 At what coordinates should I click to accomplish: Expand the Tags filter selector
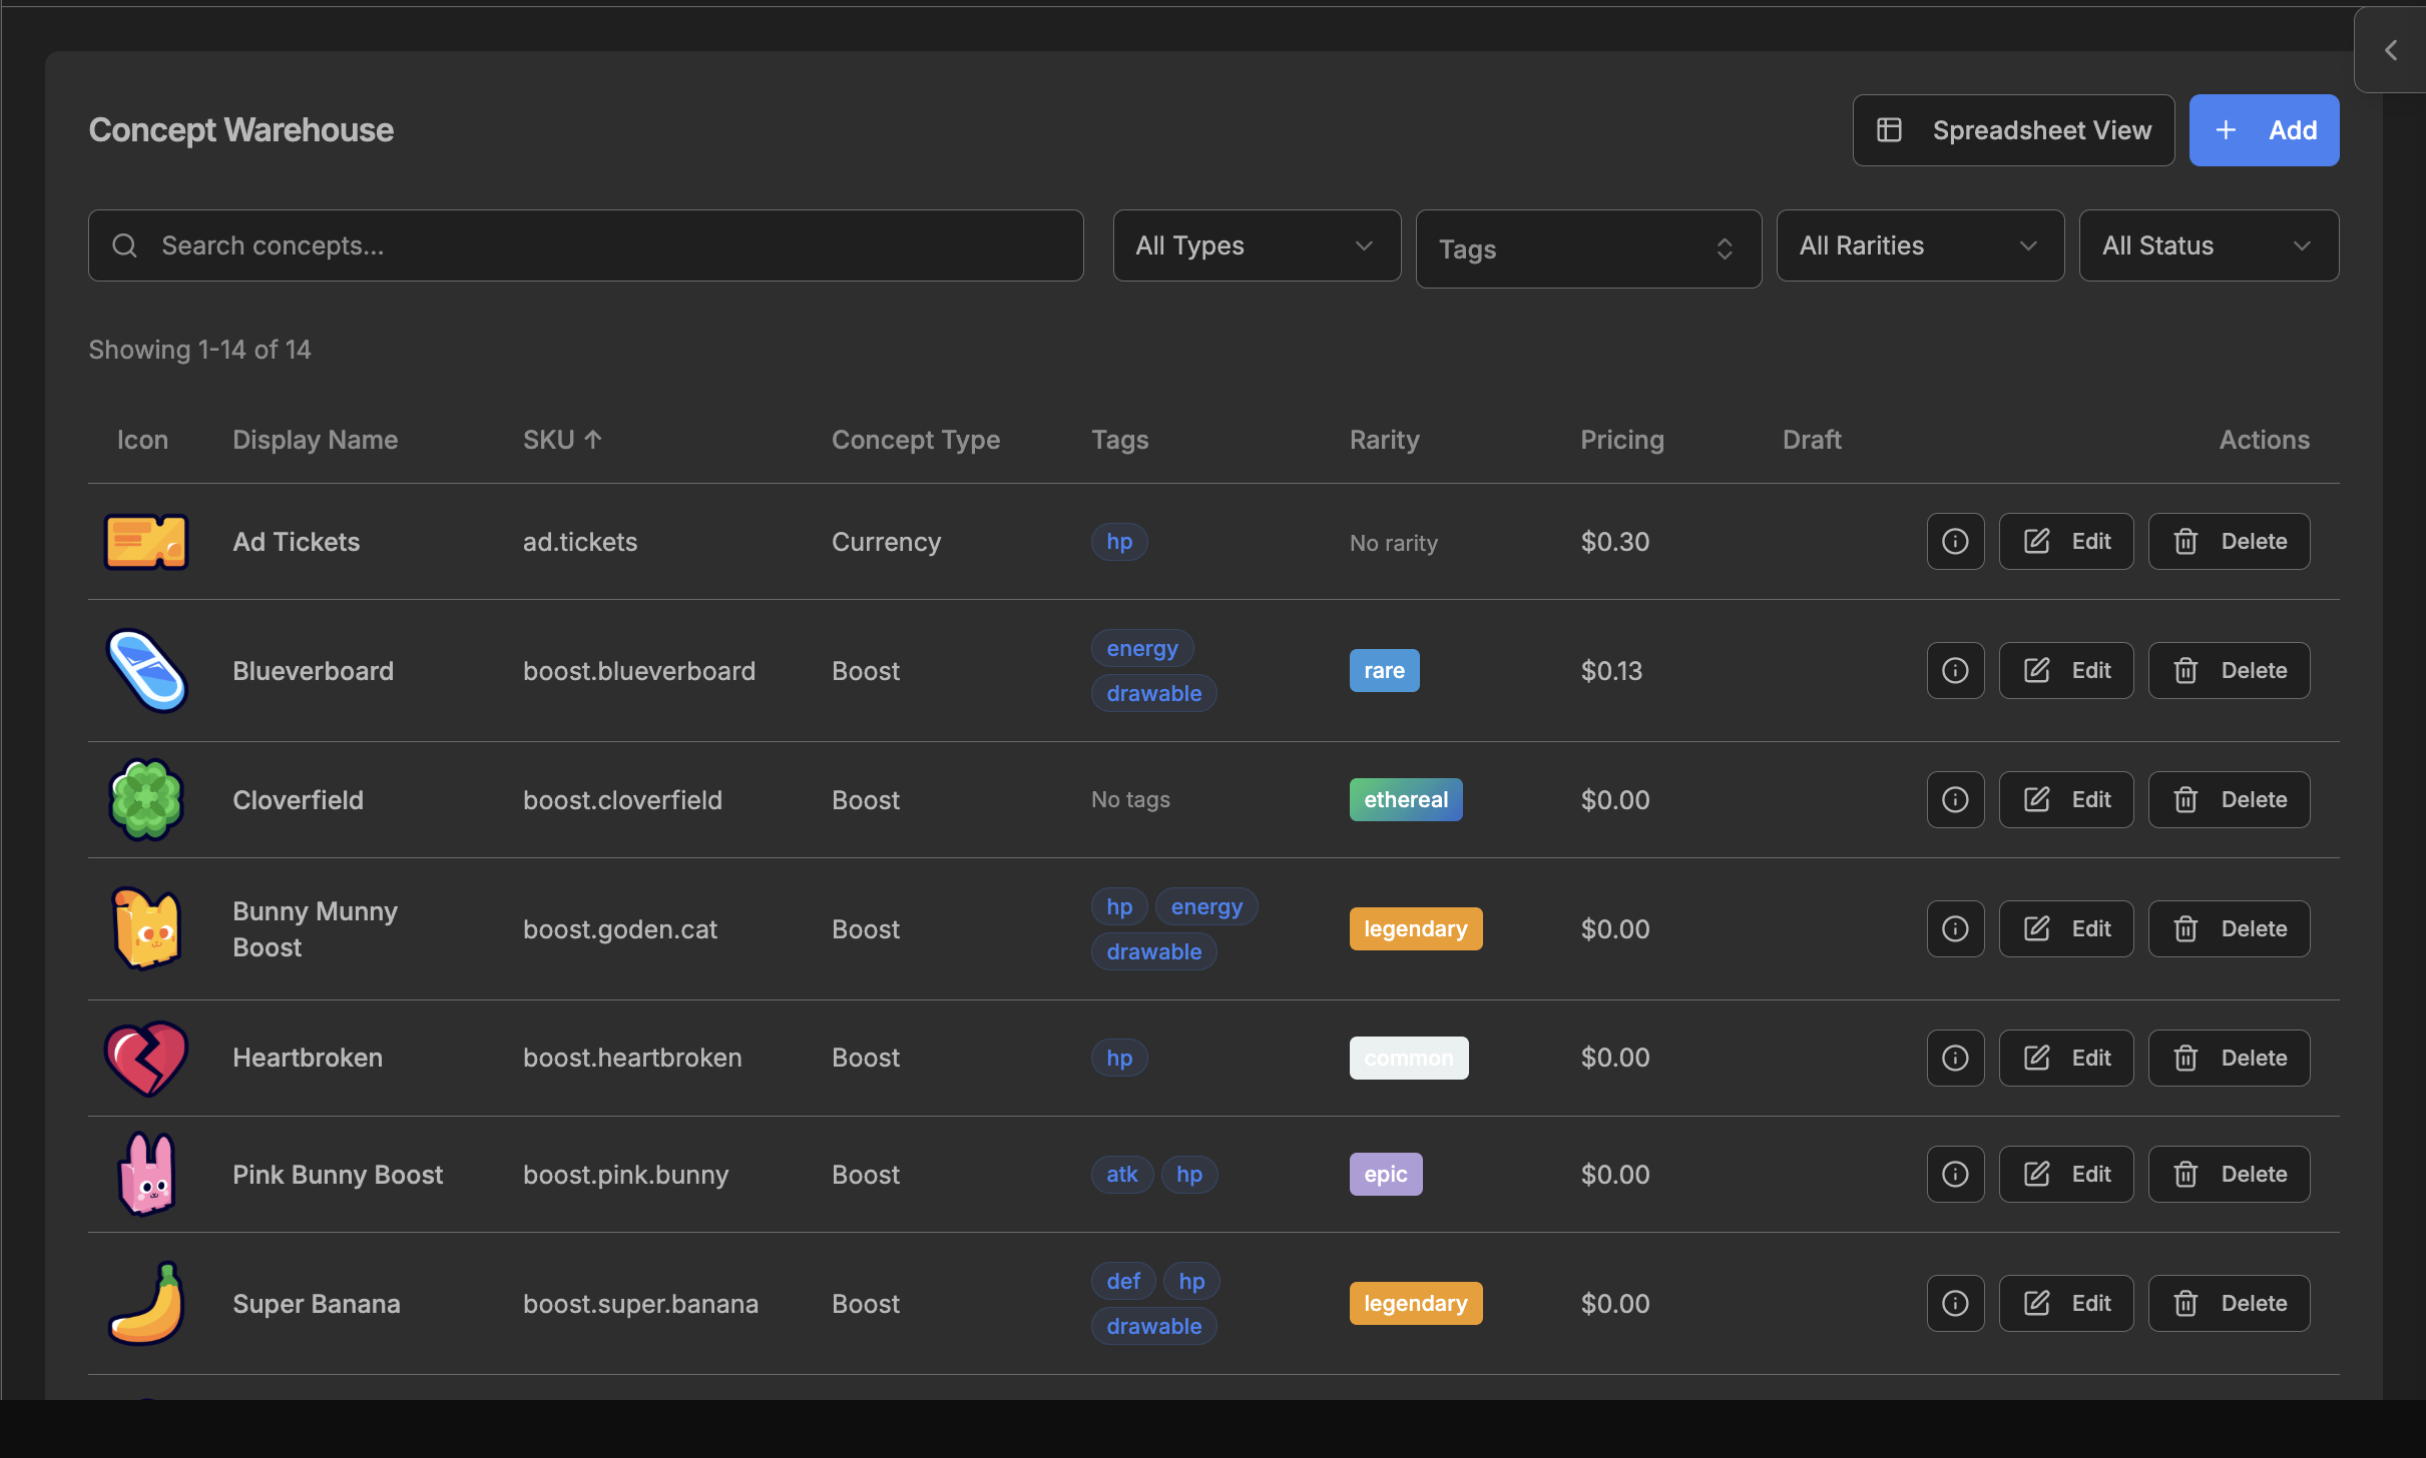pos(1587,249)
